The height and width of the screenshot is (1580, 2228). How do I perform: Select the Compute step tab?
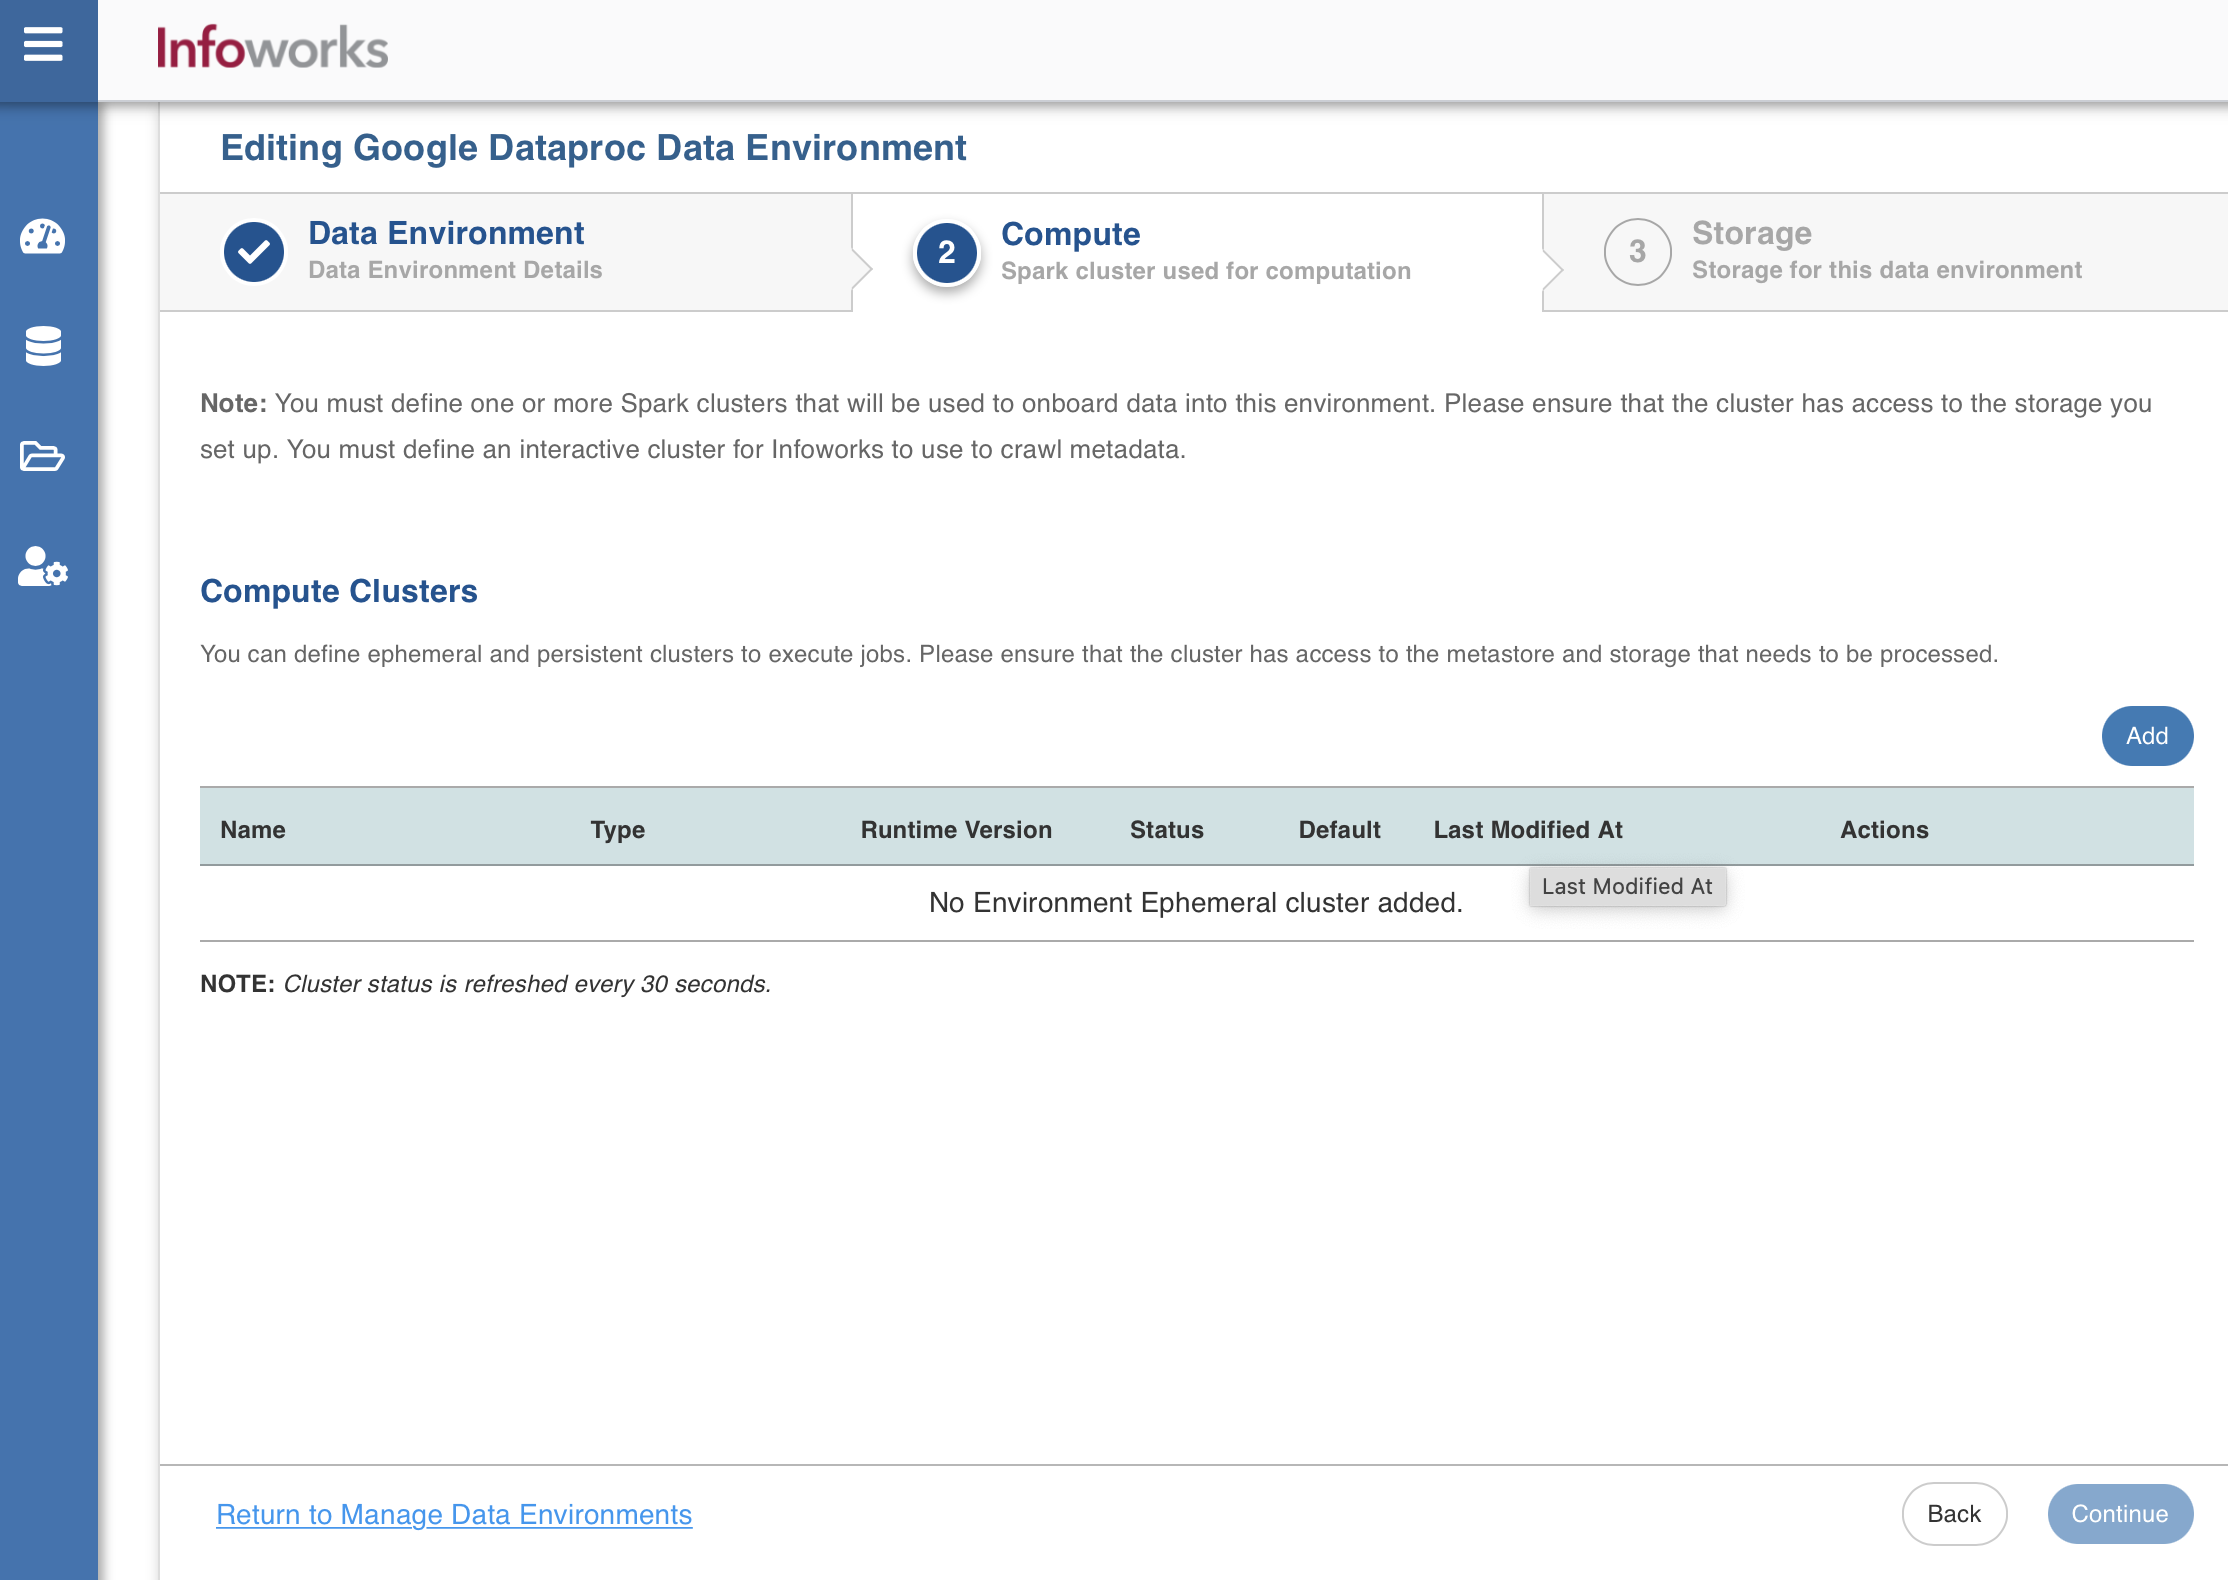pyautogui.click(x=1197, y=252)
